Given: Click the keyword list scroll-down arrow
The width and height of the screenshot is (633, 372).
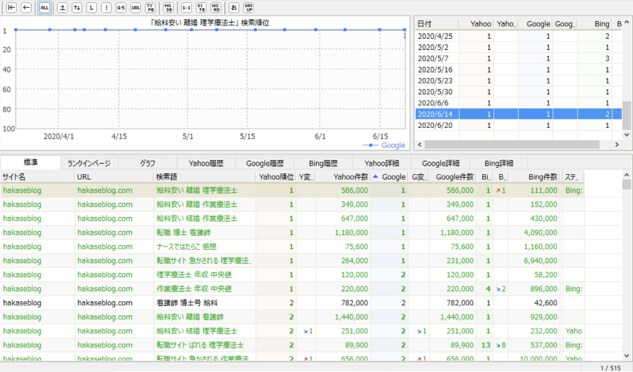Looking at the screenshot, I should tap(627, 355).
